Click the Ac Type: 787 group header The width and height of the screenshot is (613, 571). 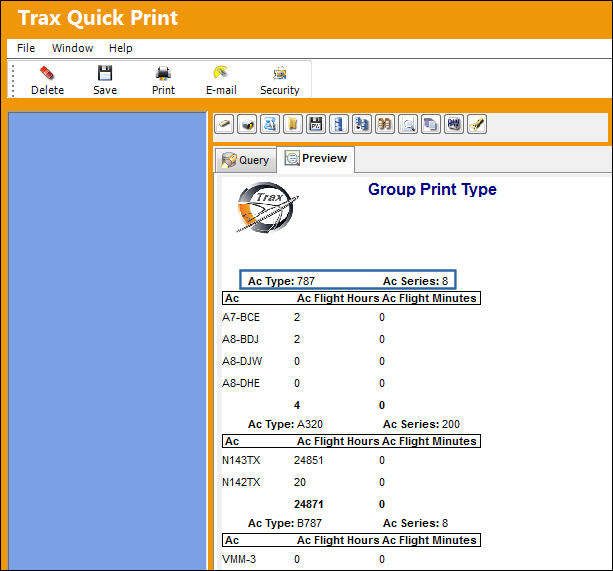tap(281, 281)
